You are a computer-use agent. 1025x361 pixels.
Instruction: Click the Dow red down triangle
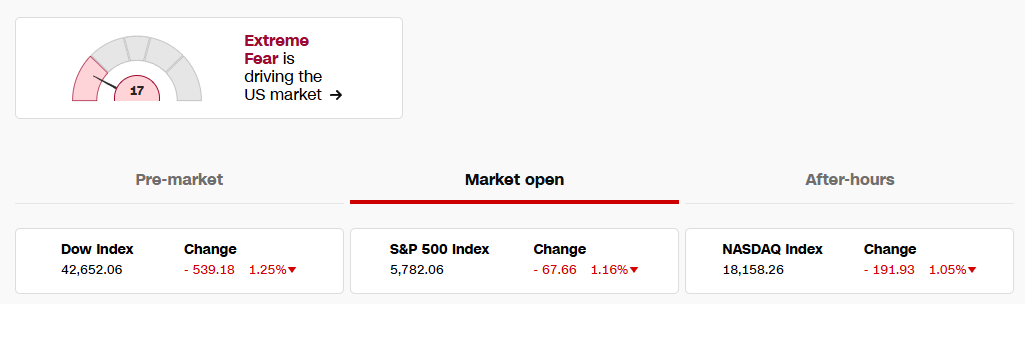292,270
